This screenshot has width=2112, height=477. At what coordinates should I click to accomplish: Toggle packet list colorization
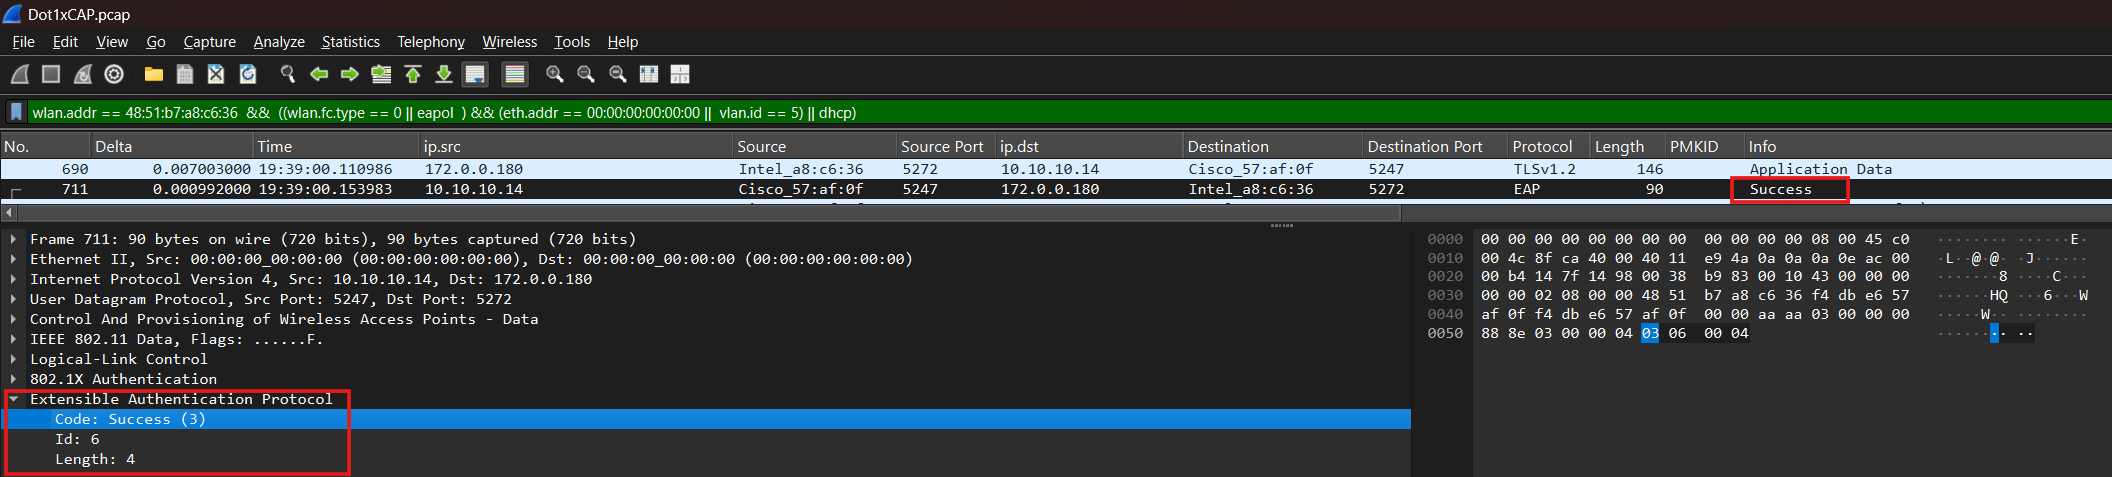click(514, 74)
